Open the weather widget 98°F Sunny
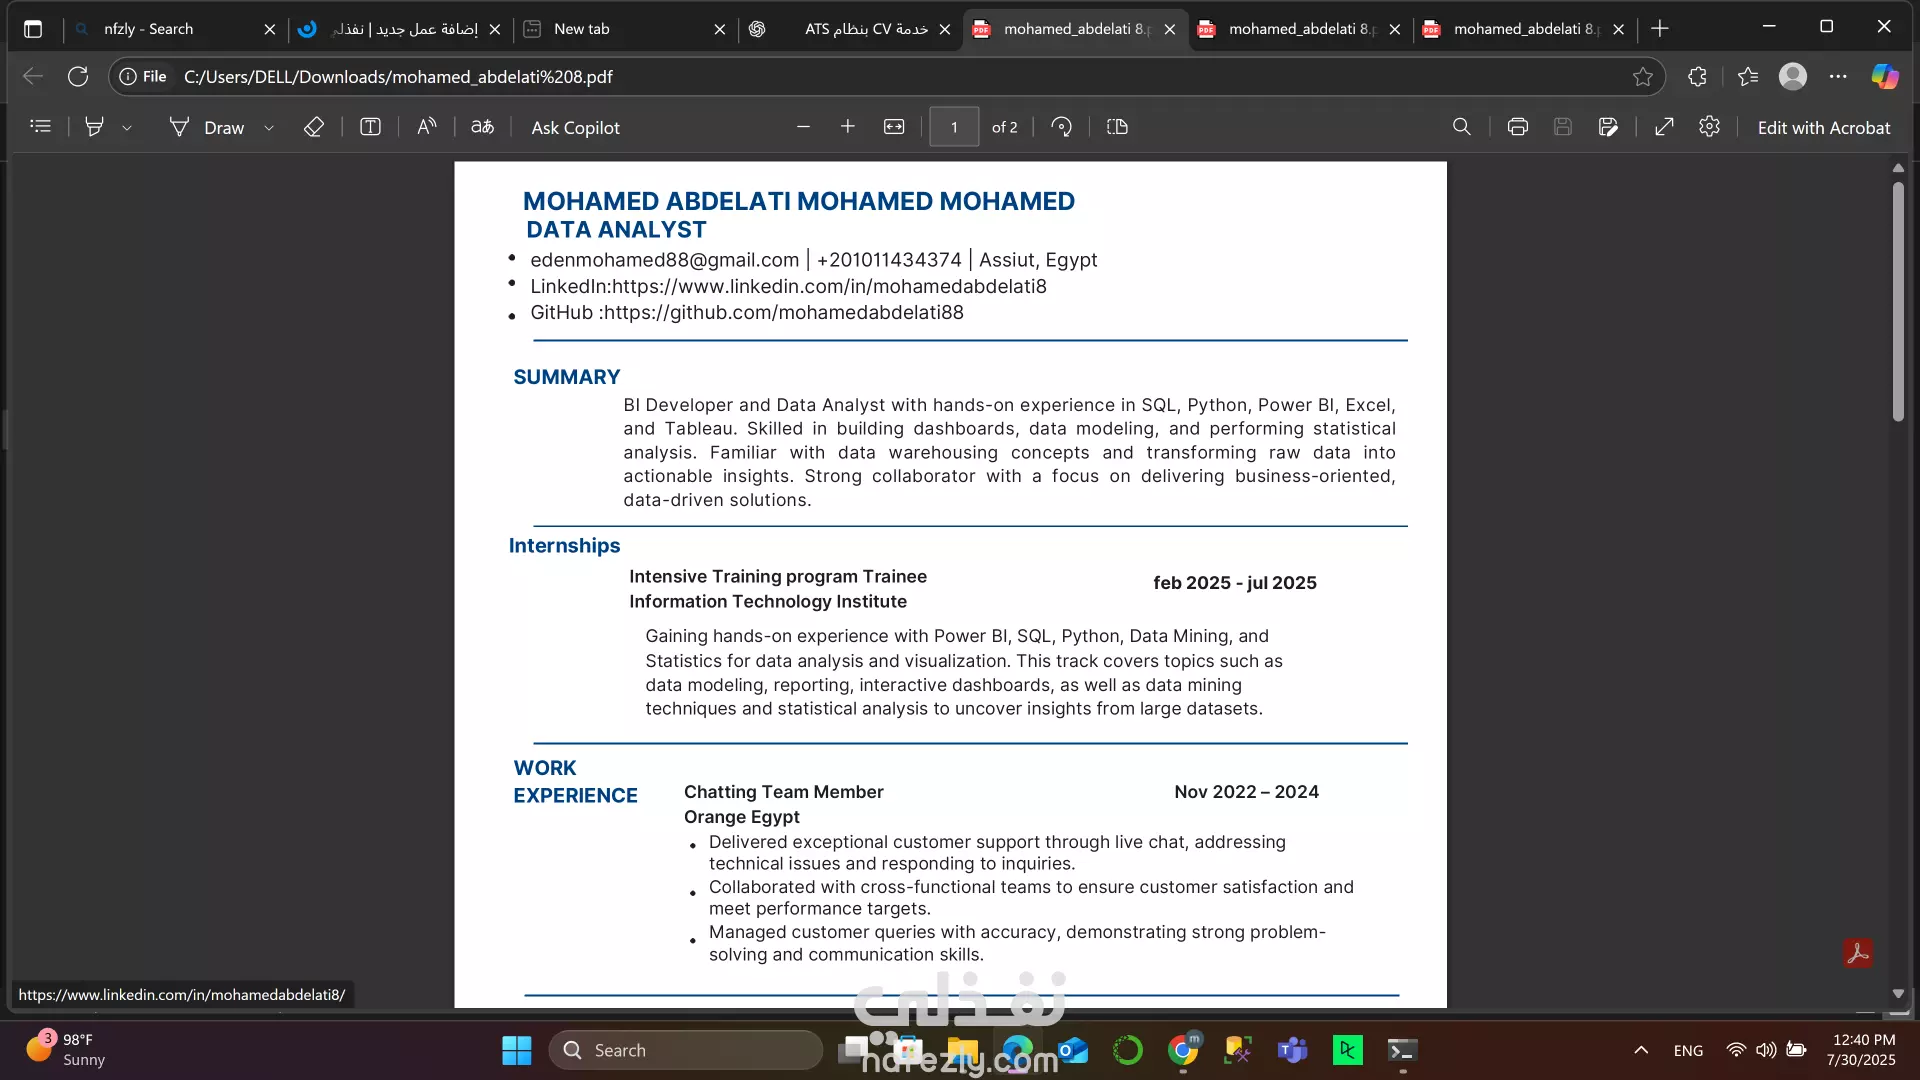Viewport: 1920px width, 1080px height. click(66, 1050)
